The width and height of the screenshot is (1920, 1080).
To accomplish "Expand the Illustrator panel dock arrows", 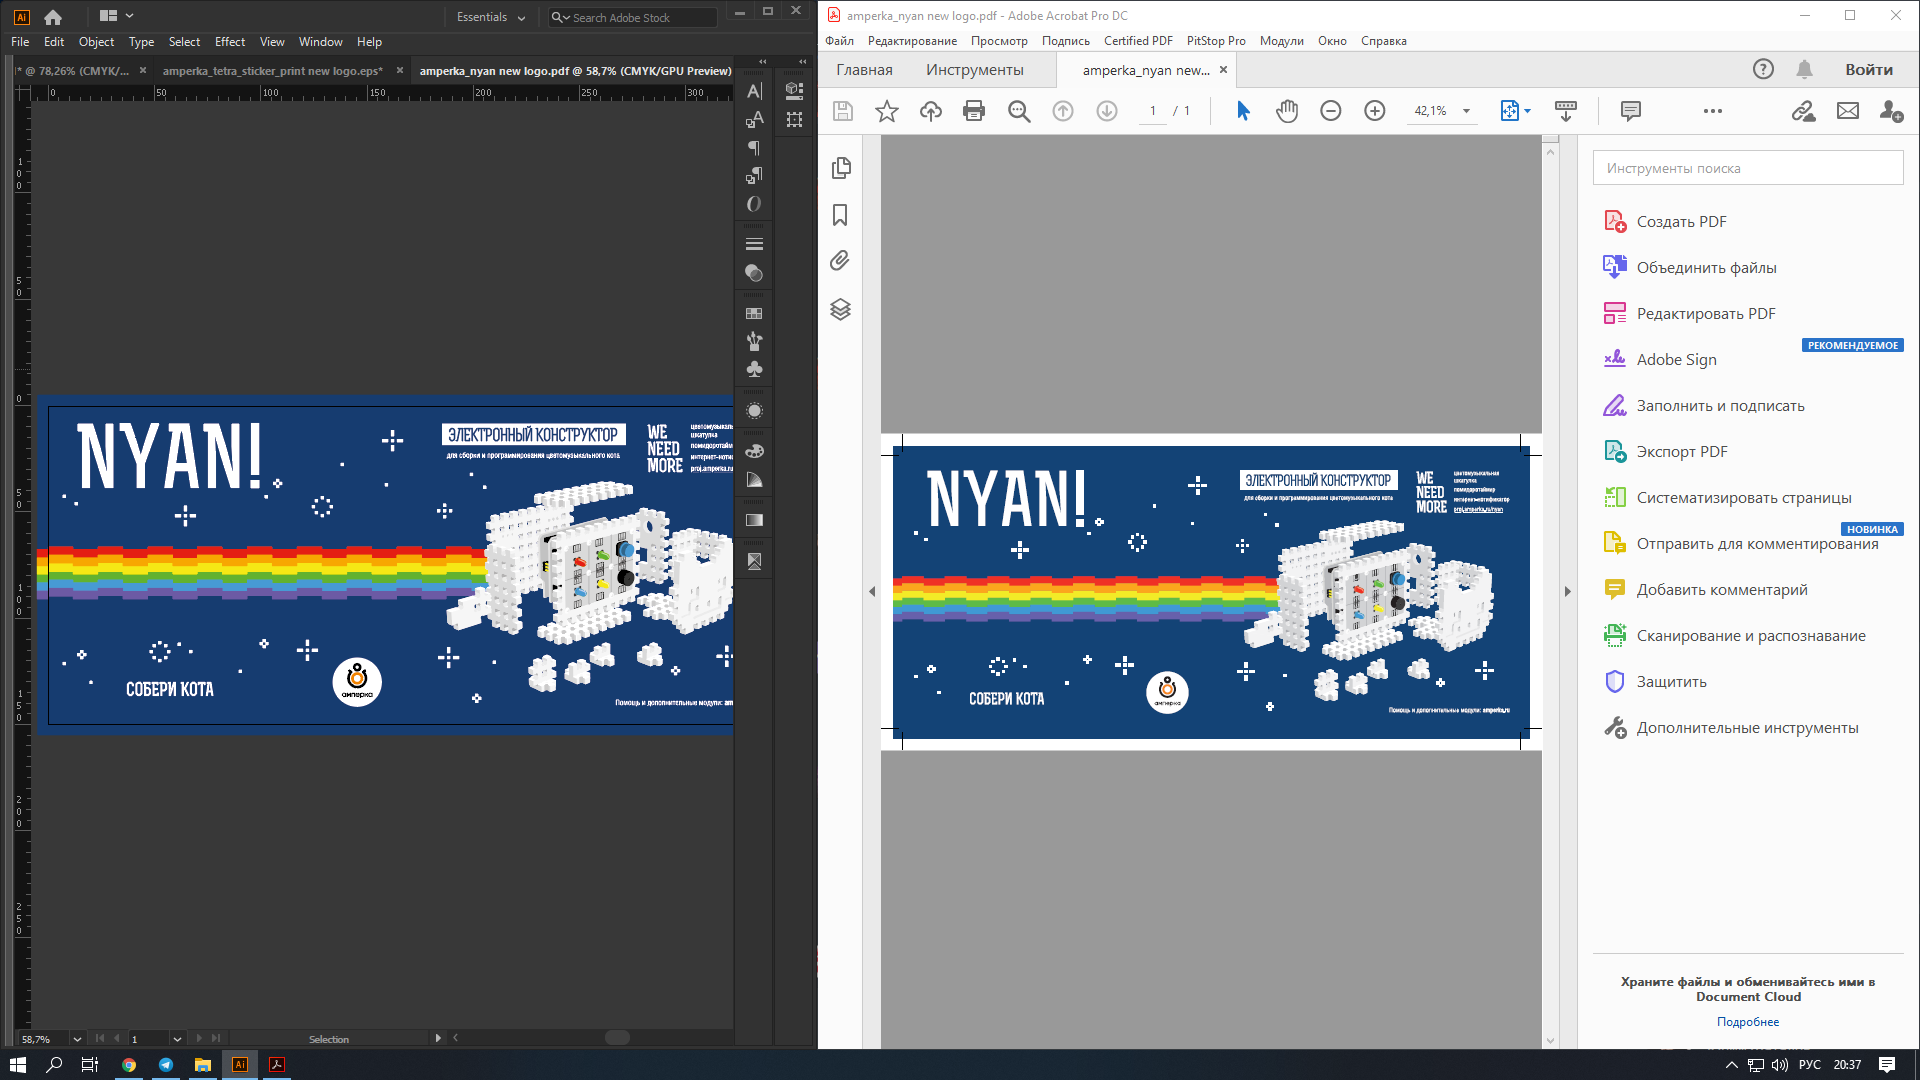I will point(762,62).
